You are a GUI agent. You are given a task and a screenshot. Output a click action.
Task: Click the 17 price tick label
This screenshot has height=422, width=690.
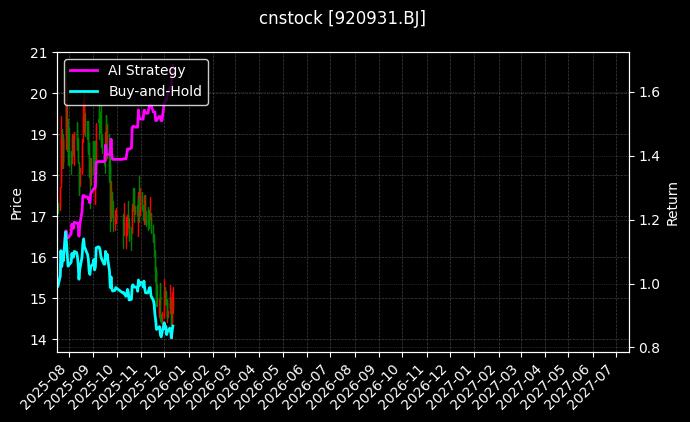point(39,217)
